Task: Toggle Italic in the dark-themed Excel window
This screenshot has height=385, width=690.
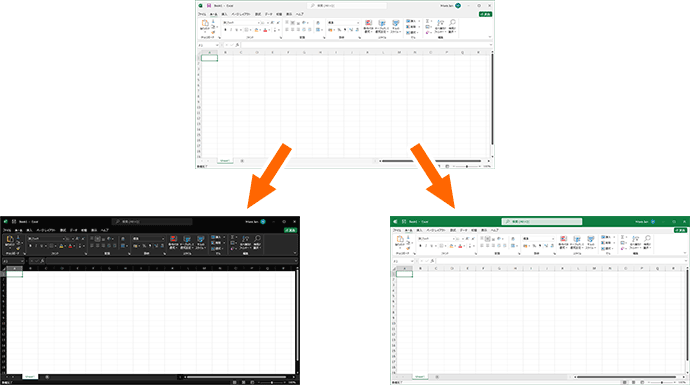Action: pos(36,246)
